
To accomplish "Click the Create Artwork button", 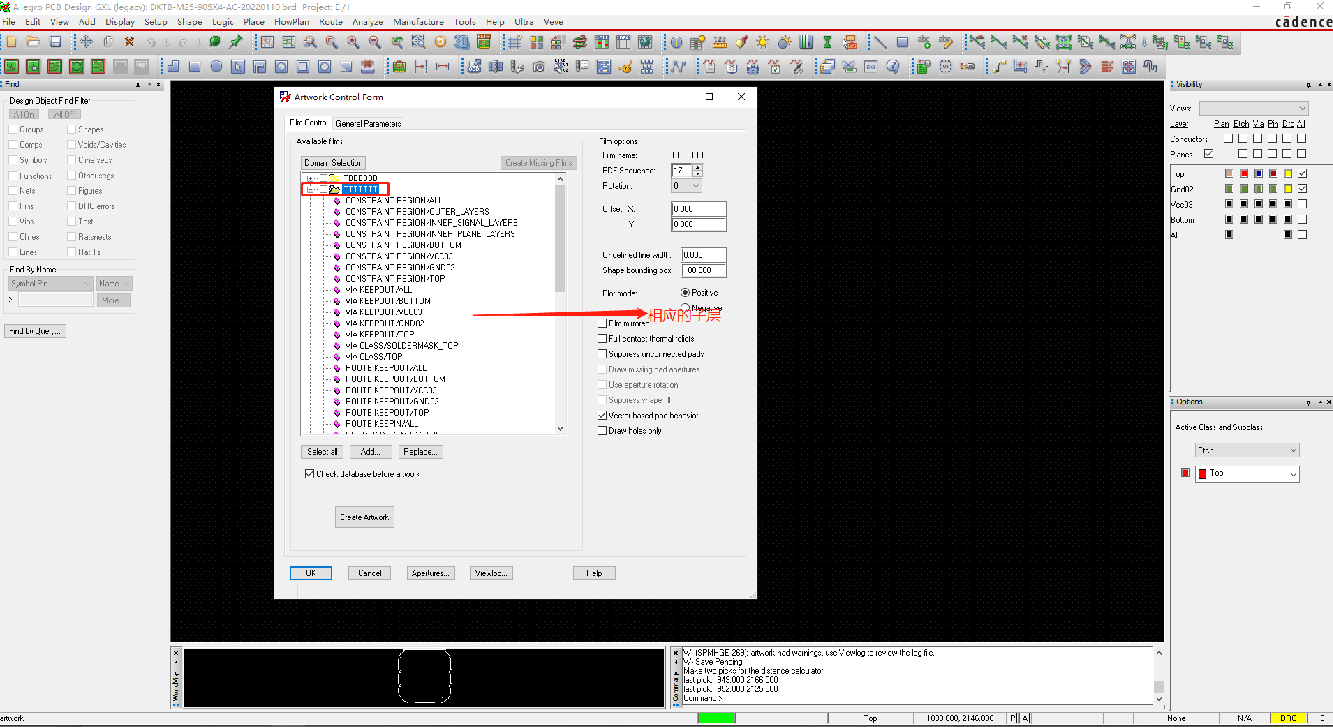I will (x=364, y=517).
